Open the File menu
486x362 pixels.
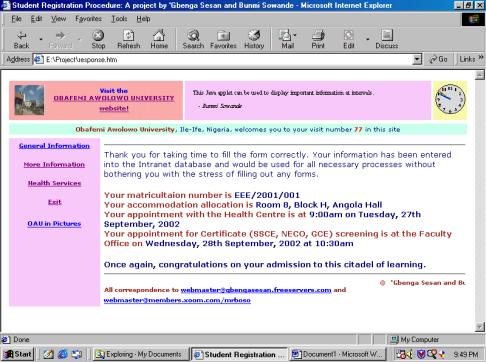[16, 19]
